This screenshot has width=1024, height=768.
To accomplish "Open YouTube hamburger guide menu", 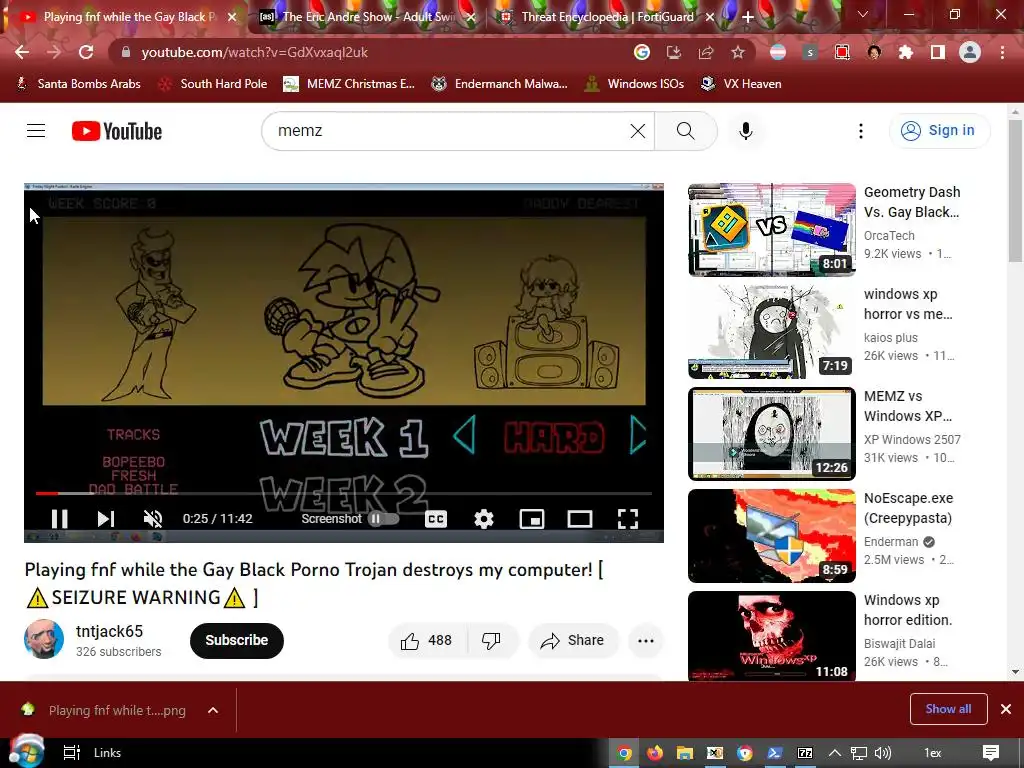I will [x=36, y=131].
